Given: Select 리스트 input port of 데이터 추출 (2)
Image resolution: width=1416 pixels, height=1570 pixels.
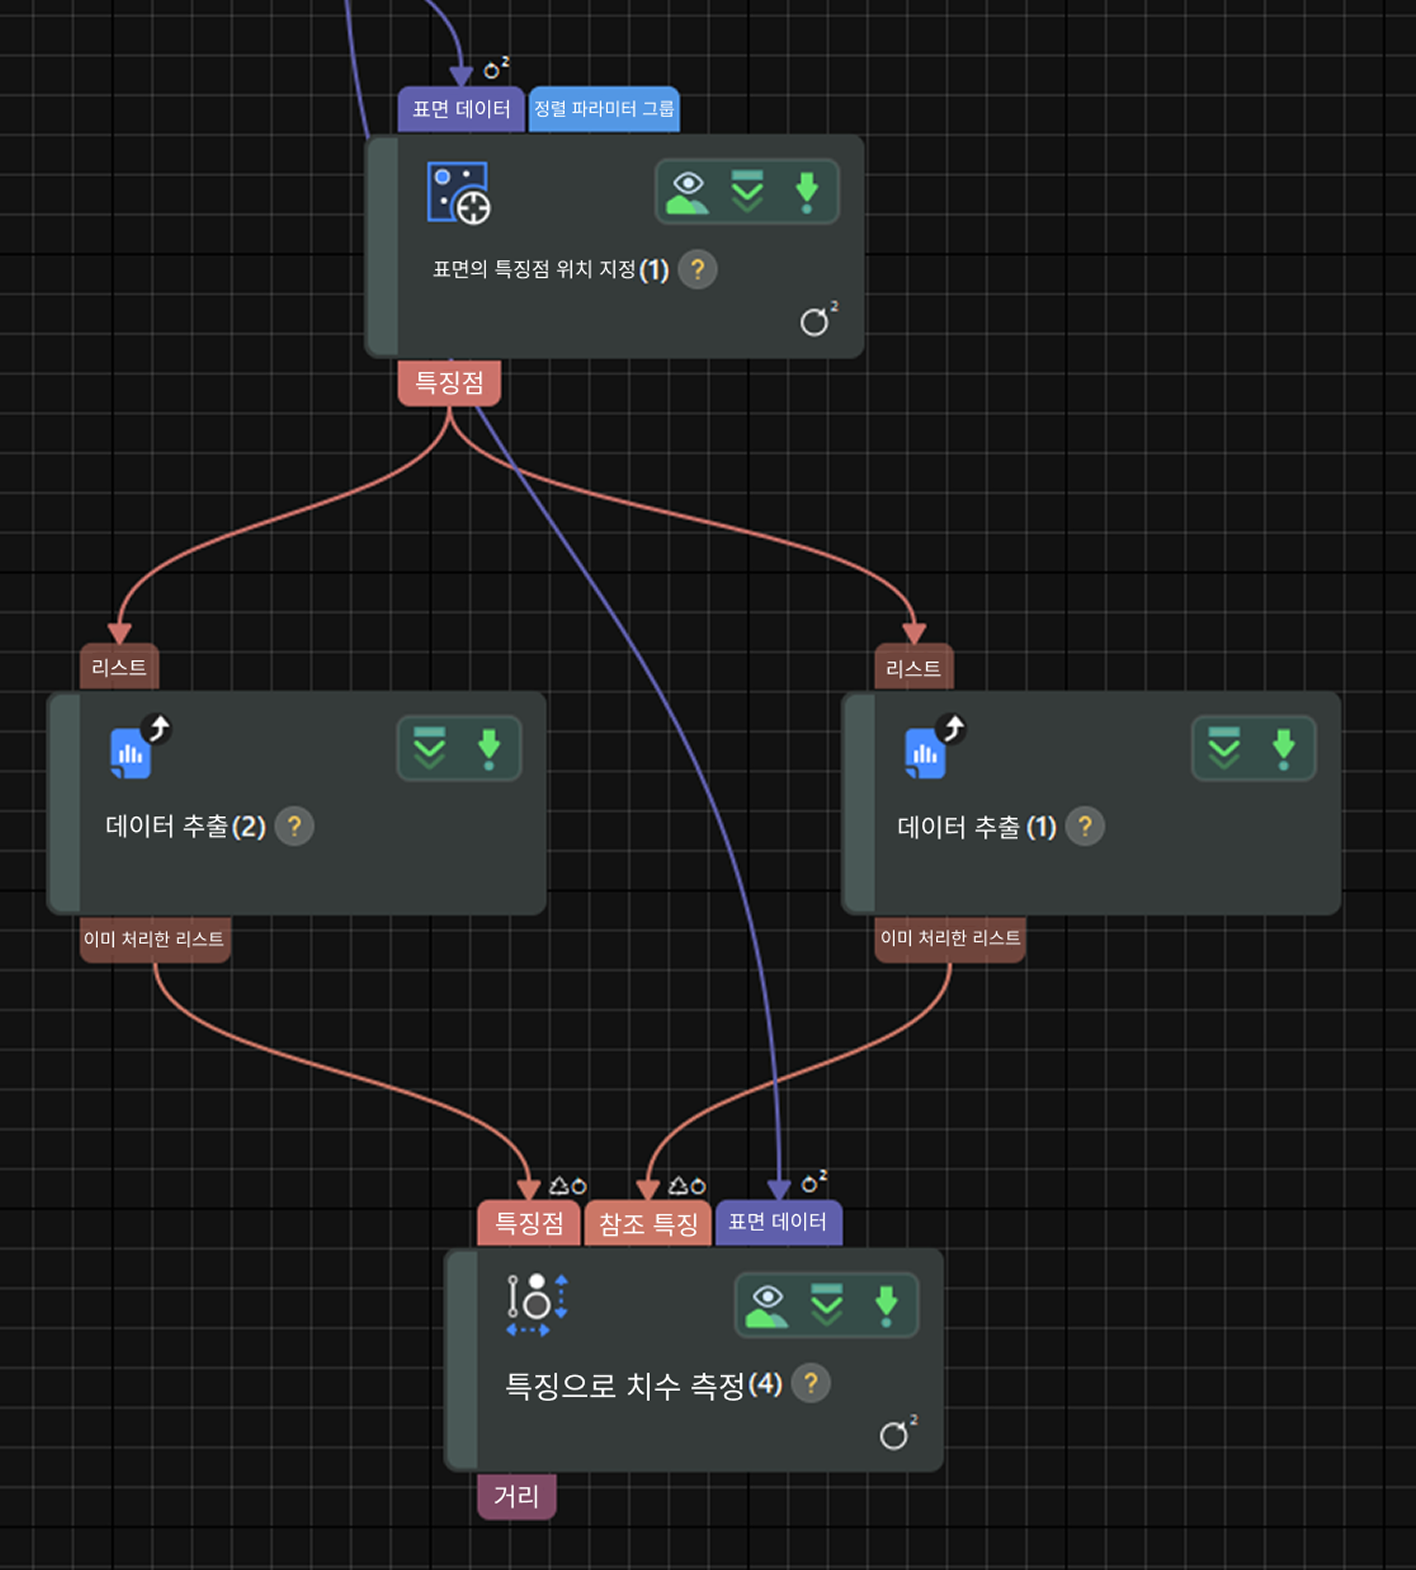Looking at the screenshot, I should [x=119, y=667].
